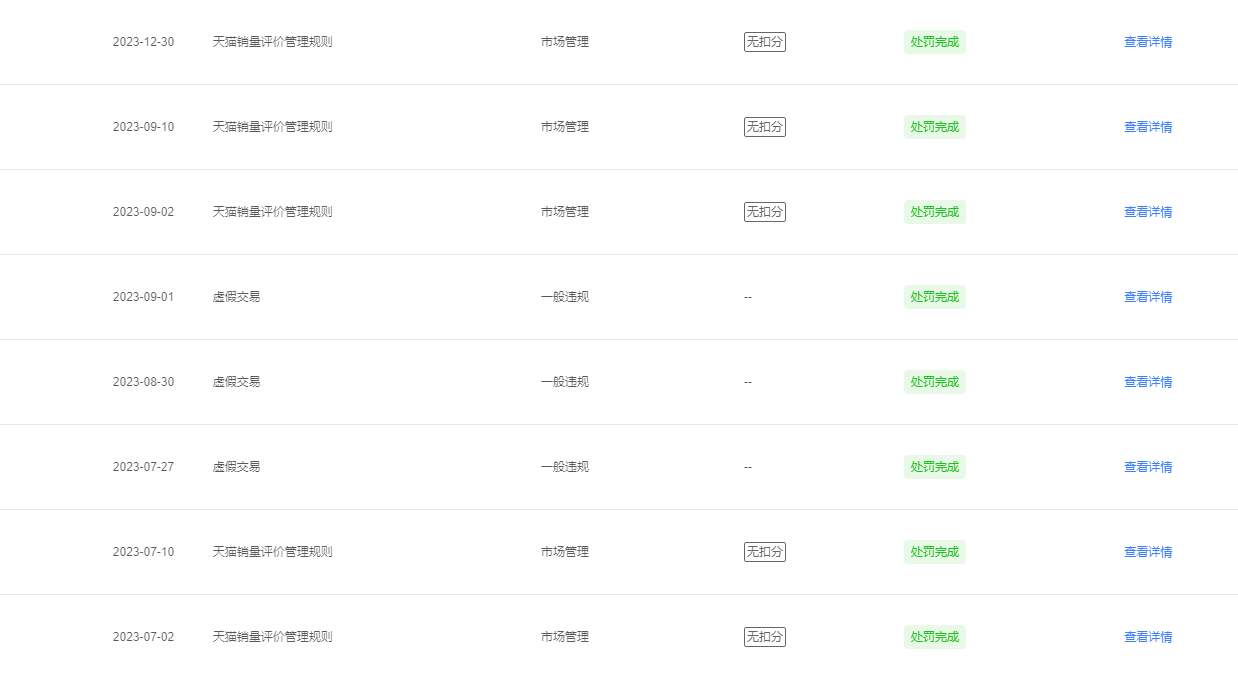Click 一般违规 in the 2023-09-01 row
1238x679 pixels.
[565, 297]
